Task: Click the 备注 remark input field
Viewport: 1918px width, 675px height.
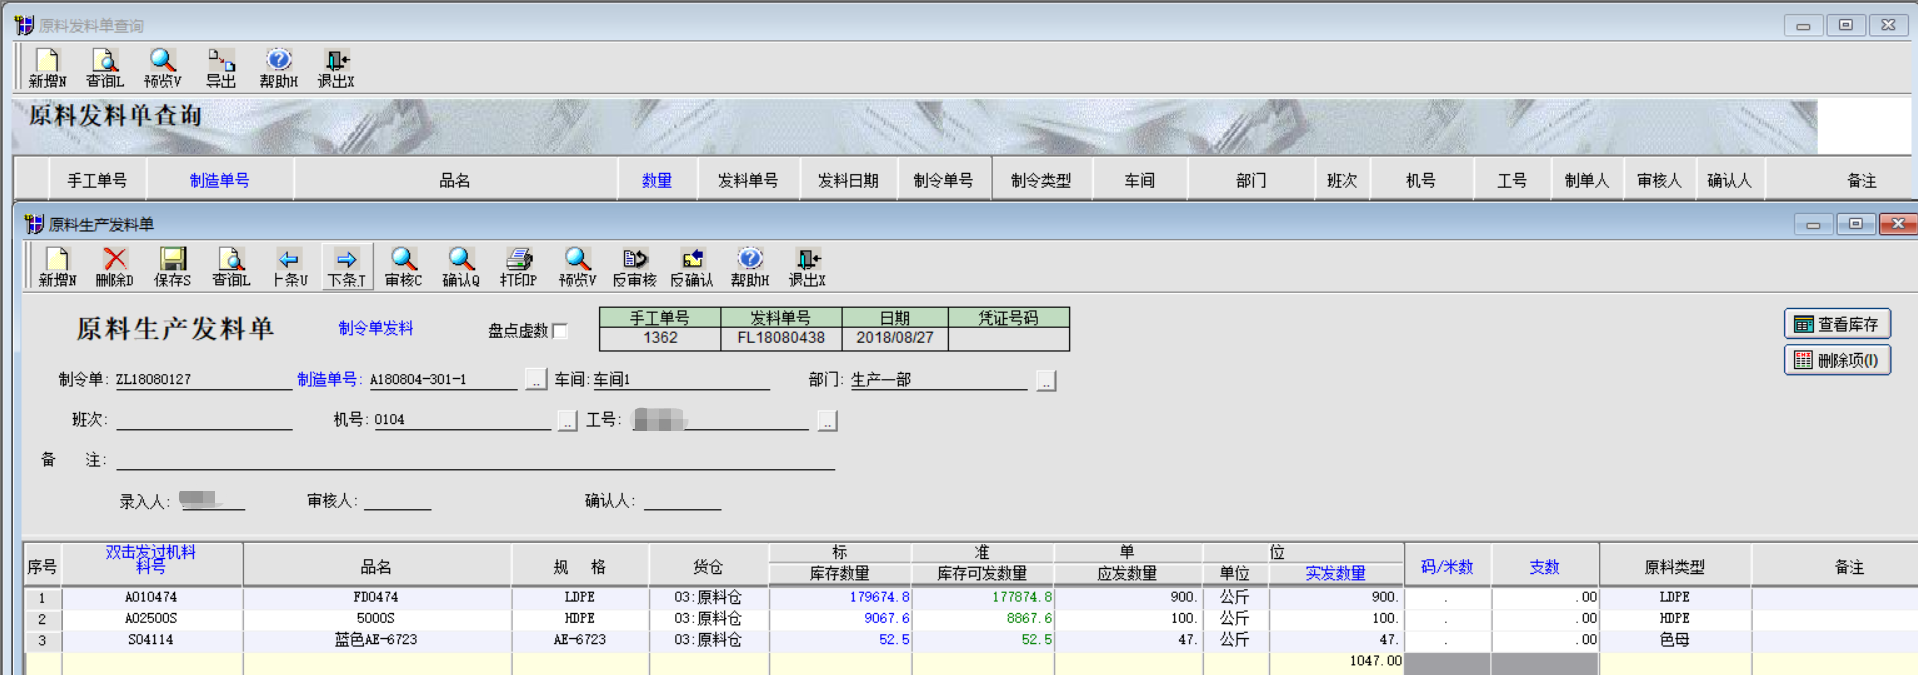Action: [x=475, y=459]
